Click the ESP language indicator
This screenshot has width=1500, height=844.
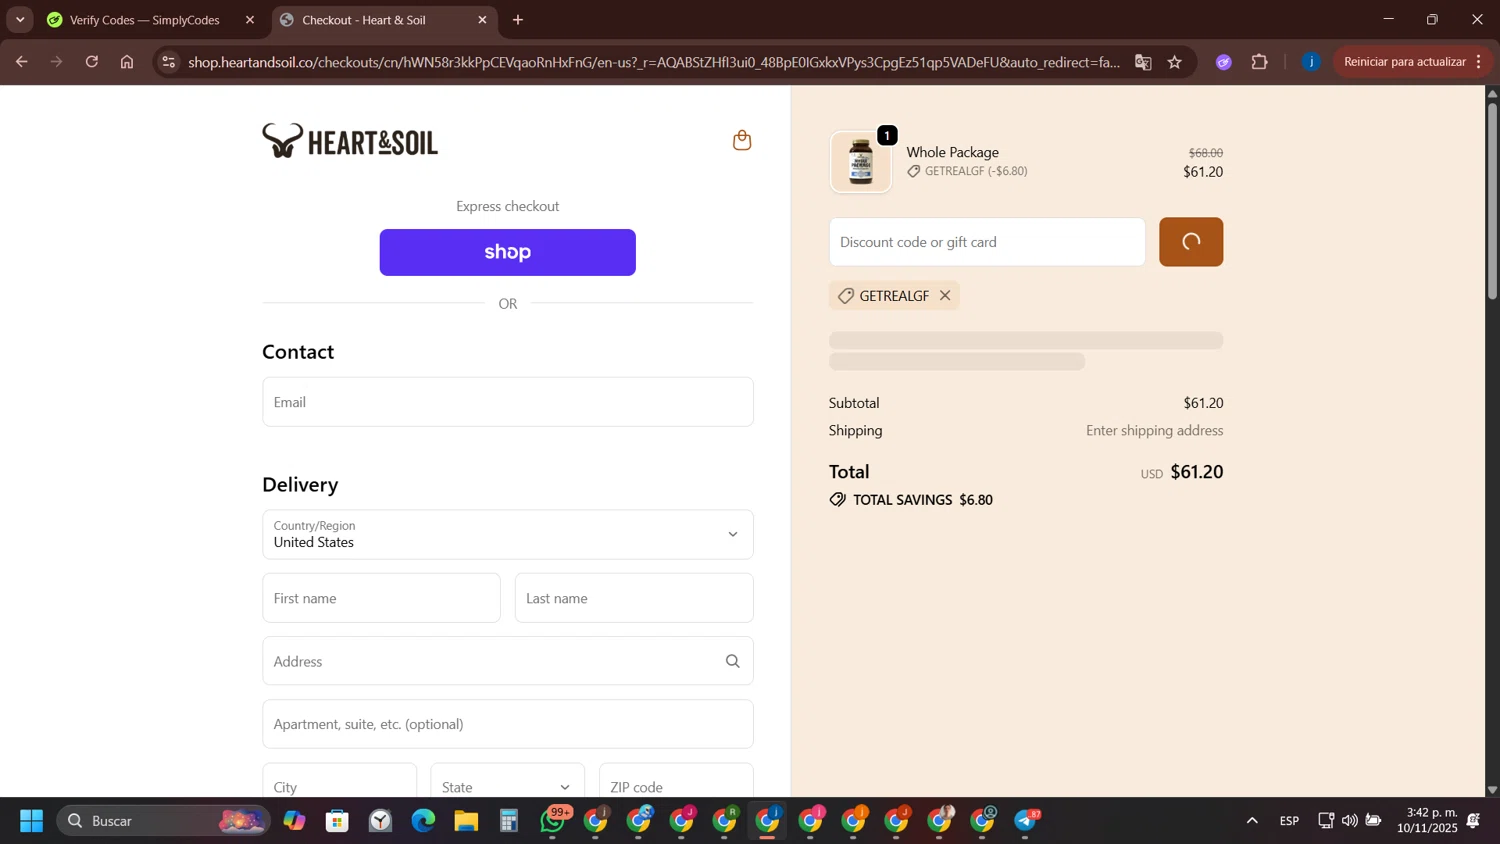point(1289,821)
